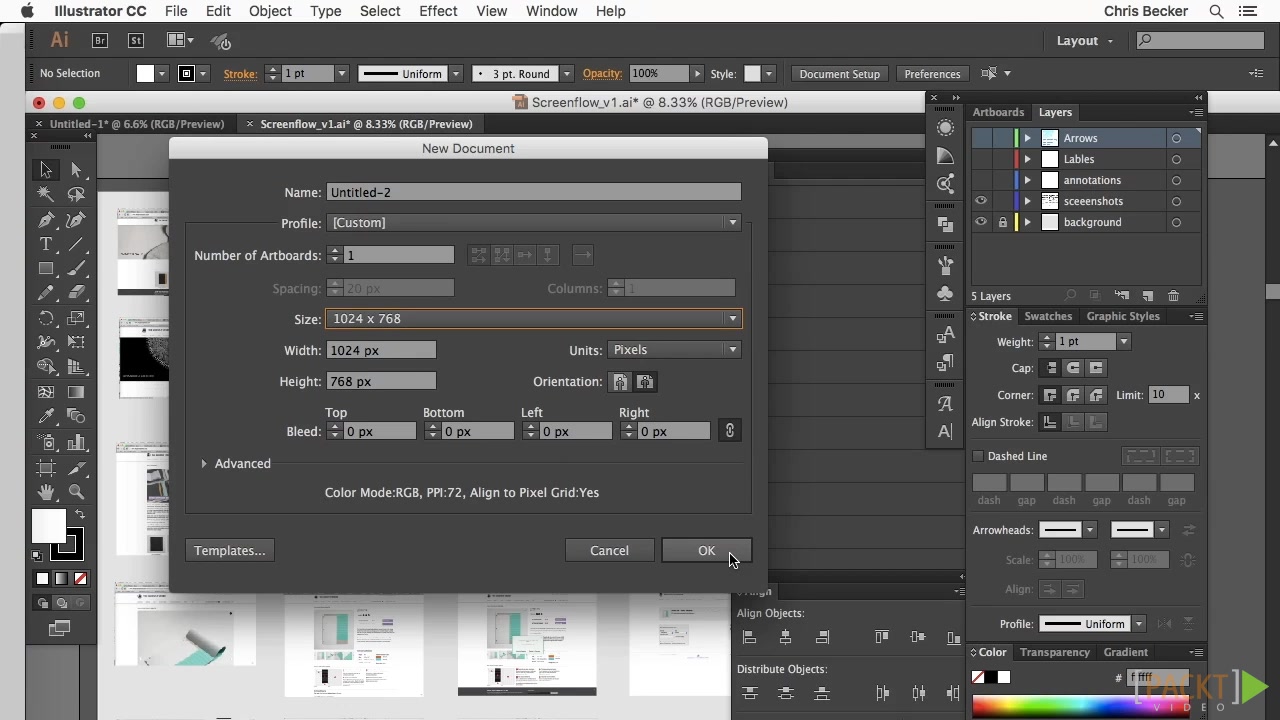Image resolution: width=1280 pixels, height=720 pixels.
Task: Open the Layout workspace dropdown
Action: (x=1085, y=41)
